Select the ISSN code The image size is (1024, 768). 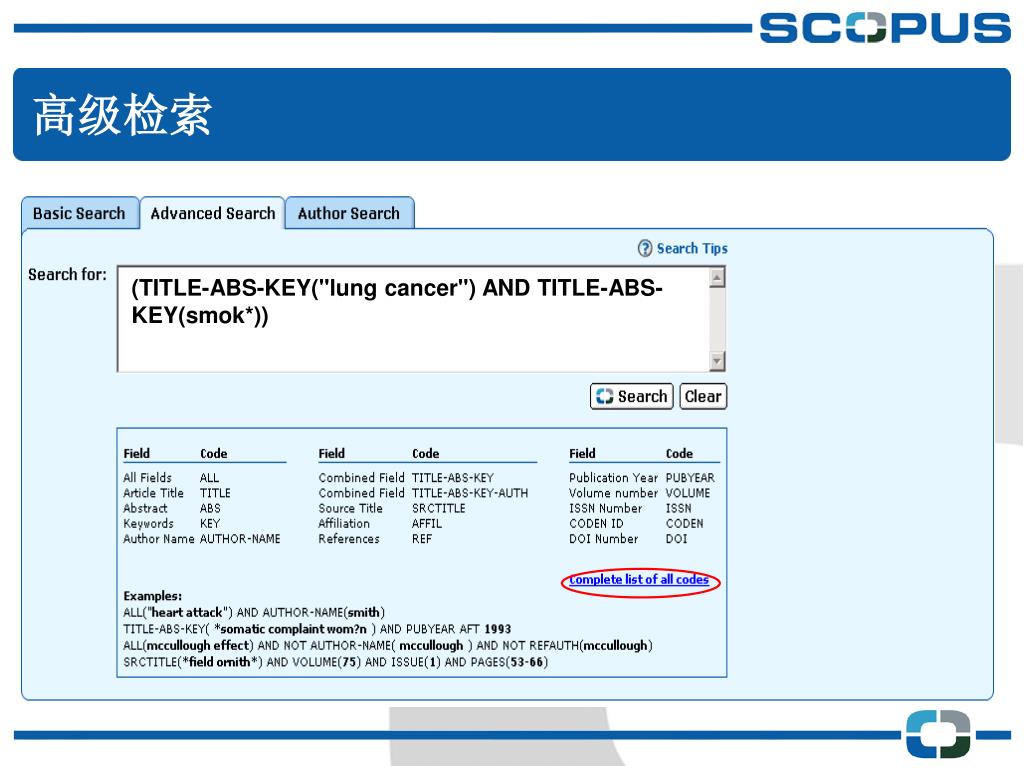click(x=679, y=508)
